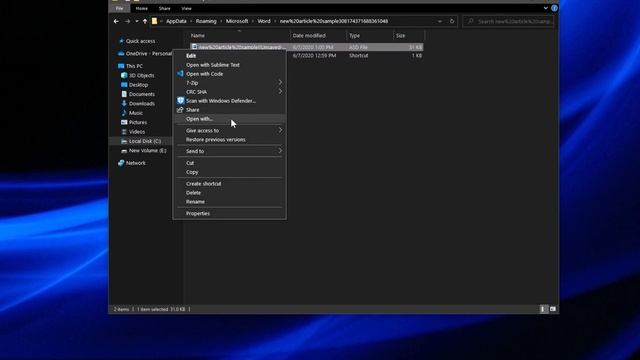Open the View ribbon tab
Image resolution: width=640 pixels, height=360 pixels.
point(186,8)
